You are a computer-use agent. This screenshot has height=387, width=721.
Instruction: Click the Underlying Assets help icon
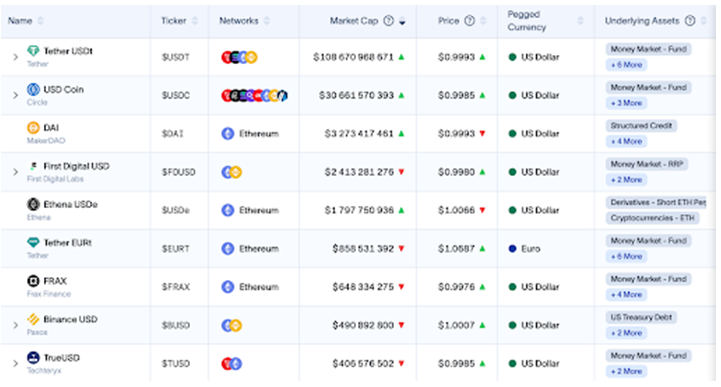[x=690, y=21]
